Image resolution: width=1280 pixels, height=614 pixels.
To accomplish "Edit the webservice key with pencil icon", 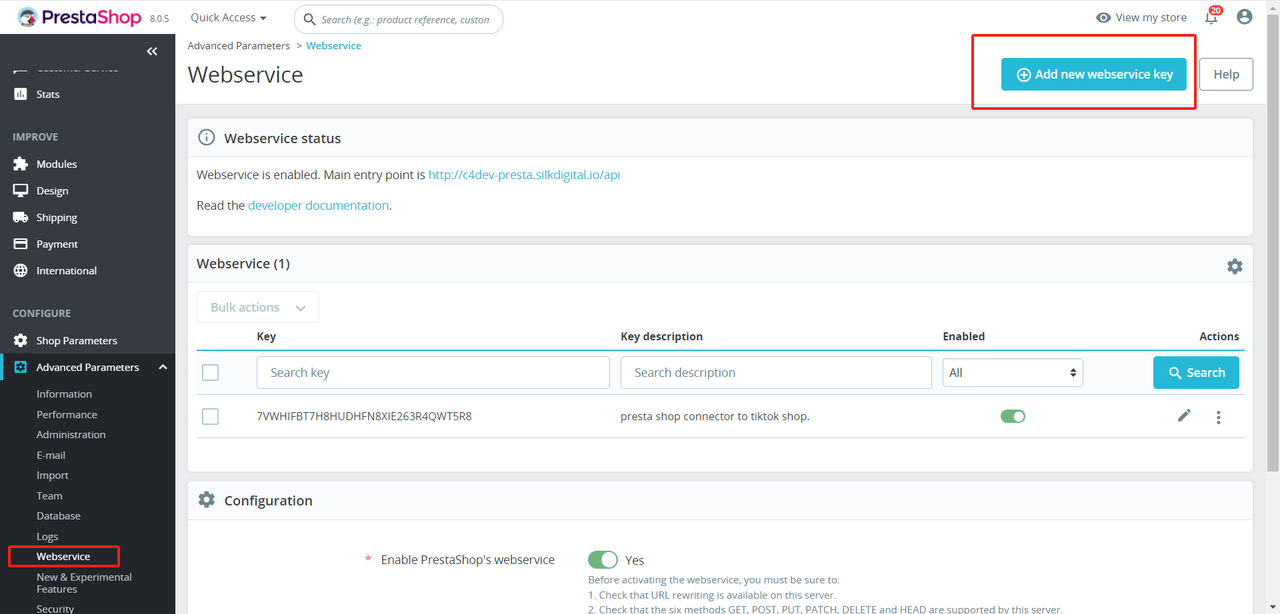I will pyautogui.click(x=1184, y=415).
